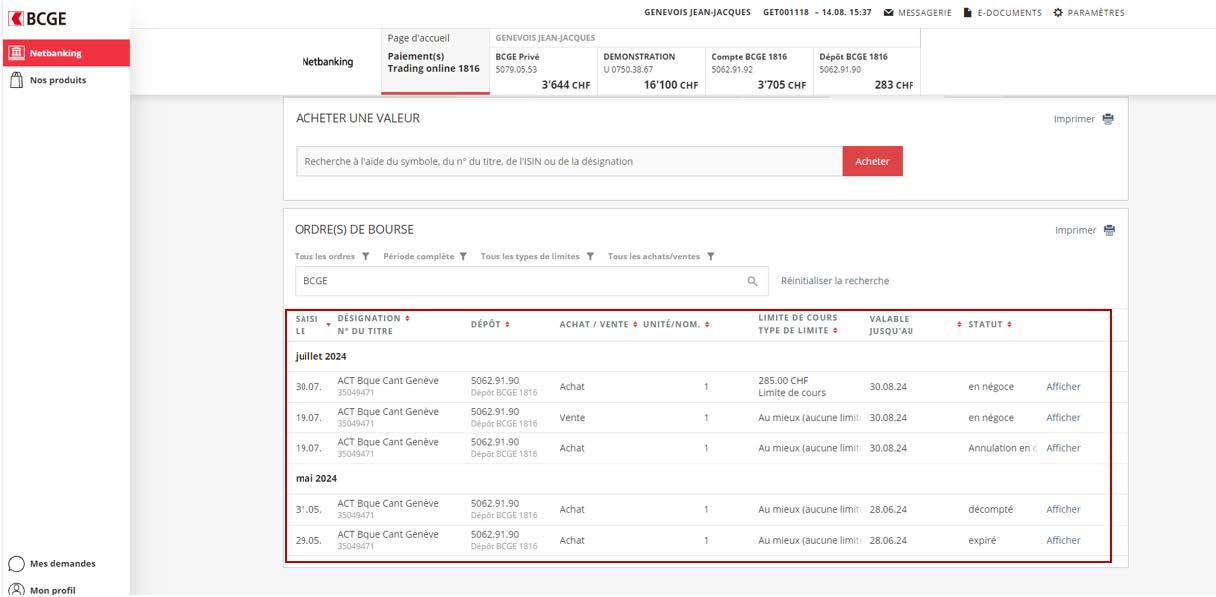Click Afficher for the expiré order
Screen dimensions: 1216x597
[1063, 540]
